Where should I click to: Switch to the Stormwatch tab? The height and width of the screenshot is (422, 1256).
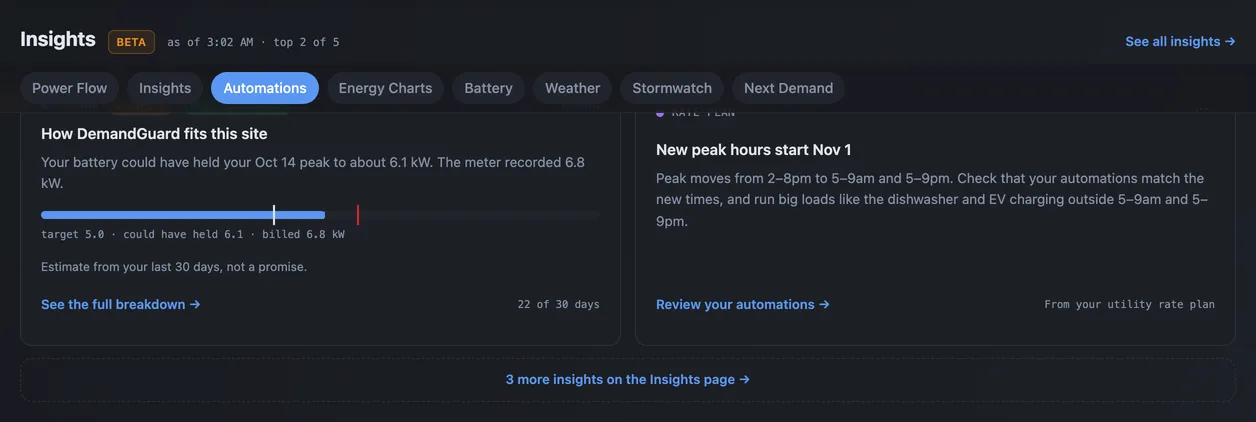[672, 88]
